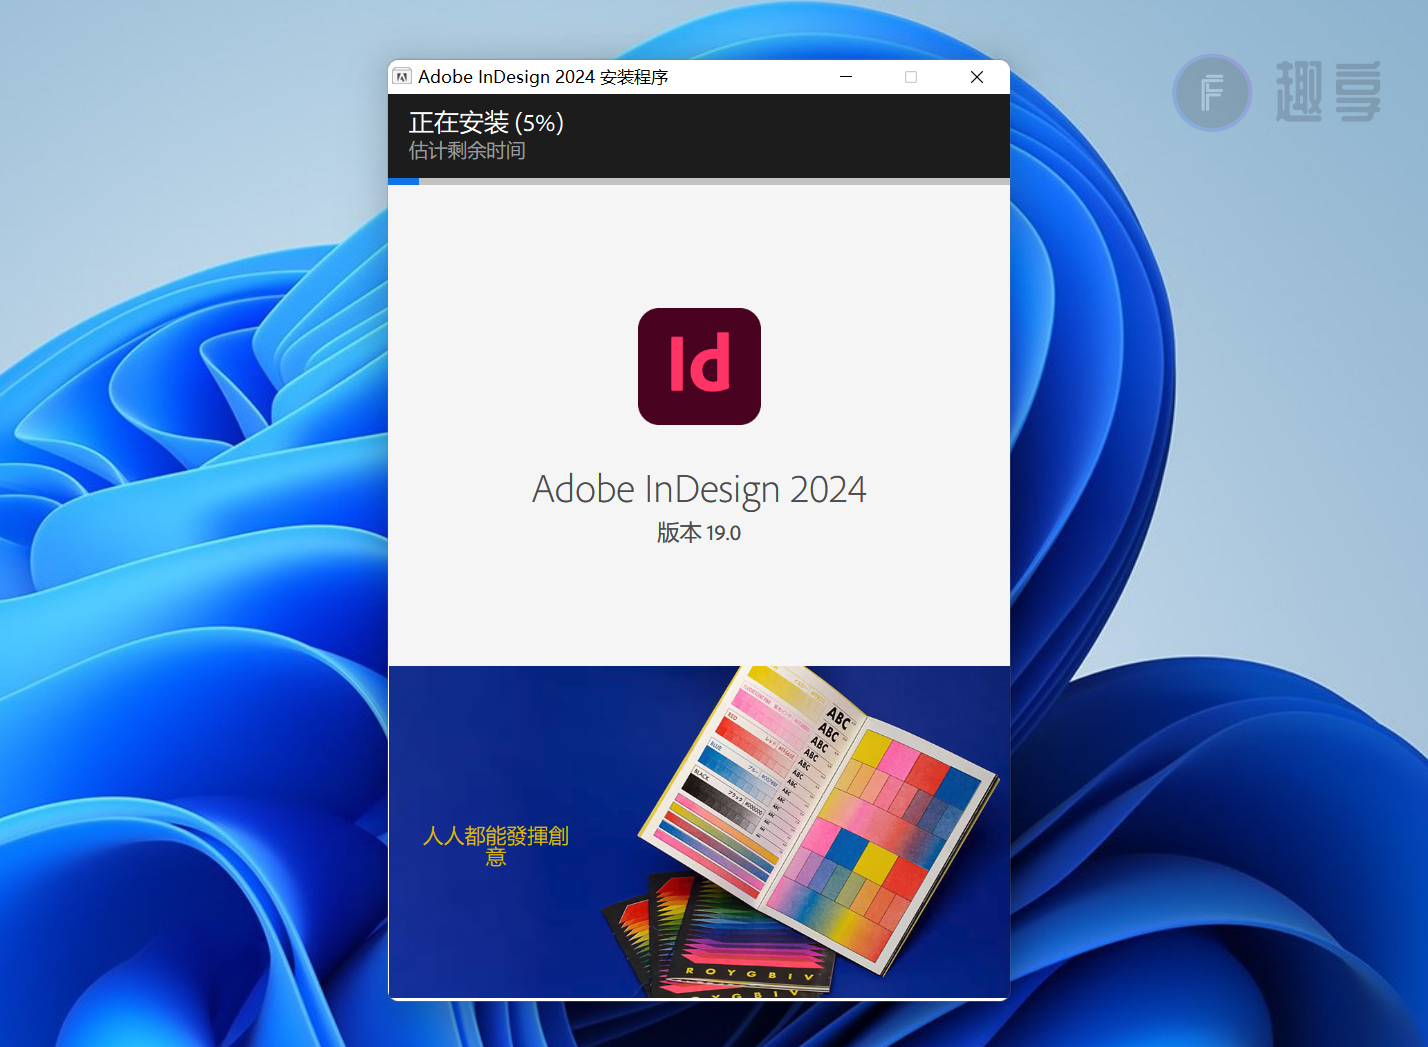Click the disabled maximize button
1428x1047 pixels.
point(911,77)
